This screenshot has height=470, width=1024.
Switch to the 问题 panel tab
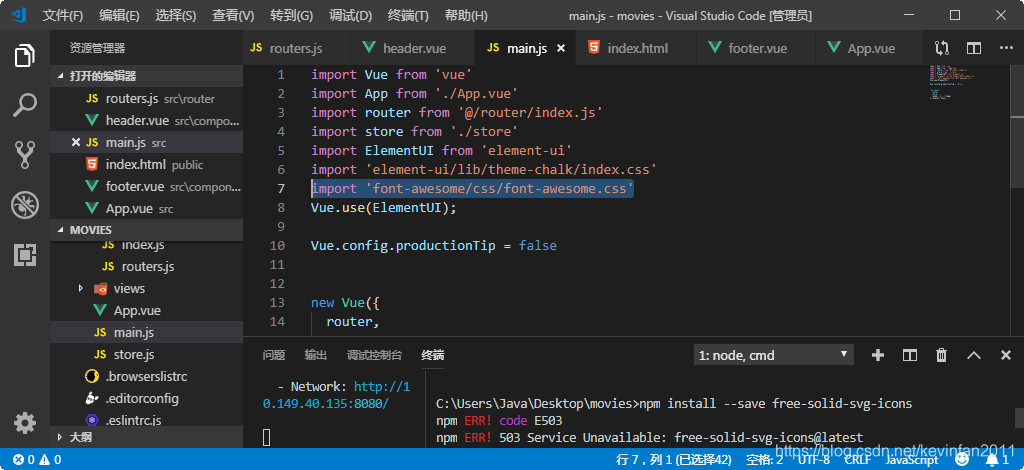tap(274, 355)
